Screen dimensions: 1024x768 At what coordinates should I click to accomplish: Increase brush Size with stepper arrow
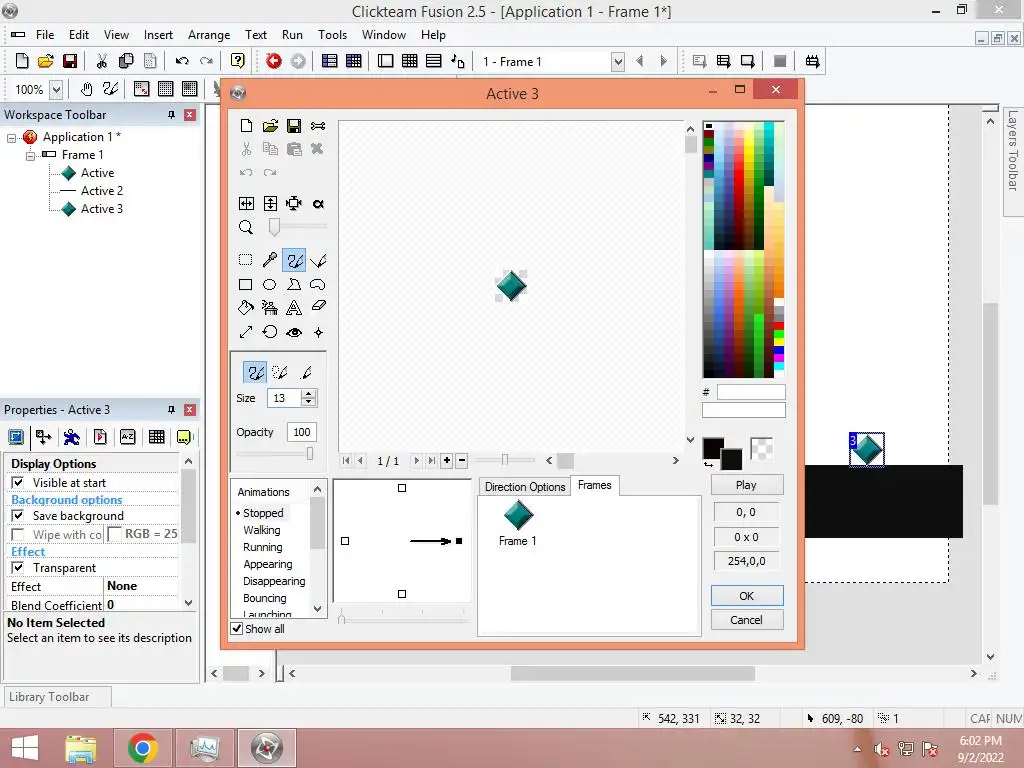pos(310,394)
